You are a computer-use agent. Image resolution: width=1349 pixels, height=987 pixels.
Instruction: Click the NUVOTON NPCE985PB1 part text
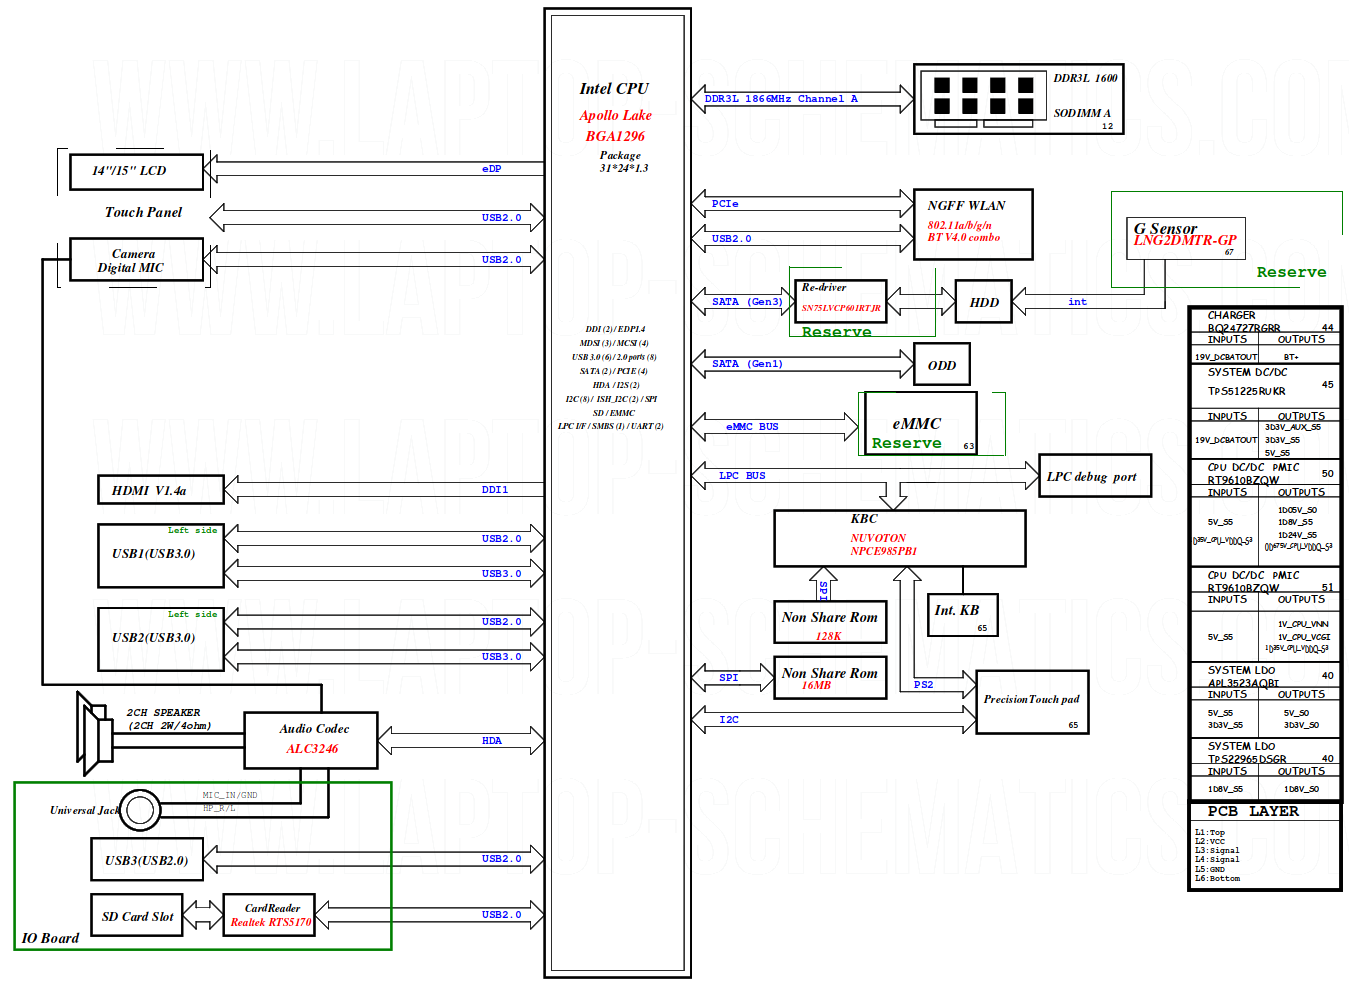click(884, 545)
